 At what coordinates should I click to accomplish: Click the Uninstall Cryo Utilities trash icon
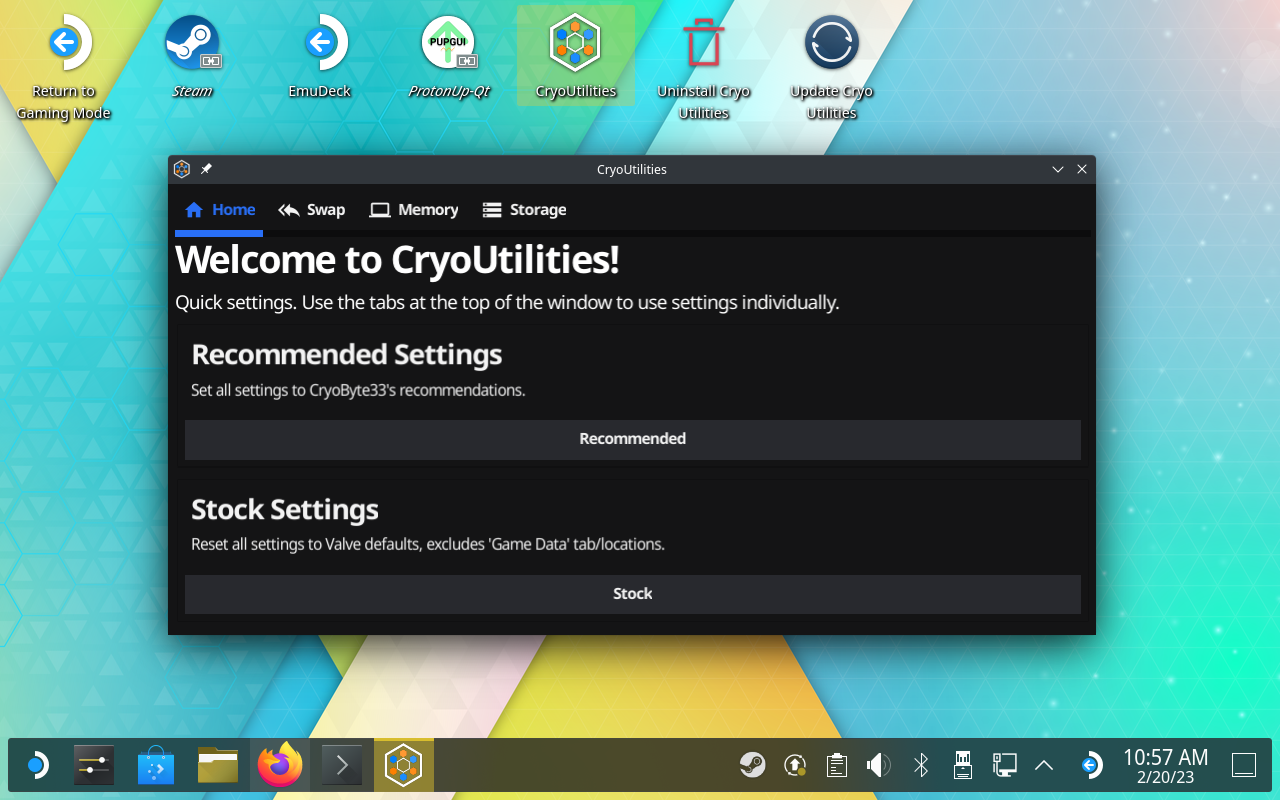pyautogui.click(x=703, y=45)
